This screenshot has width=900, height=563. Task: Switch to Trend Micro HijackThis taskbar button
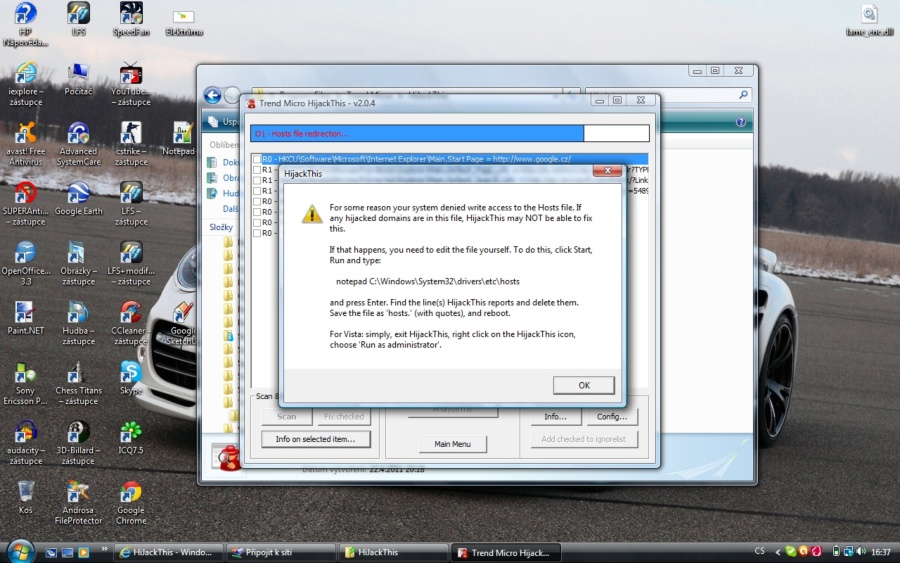point(505,553)
